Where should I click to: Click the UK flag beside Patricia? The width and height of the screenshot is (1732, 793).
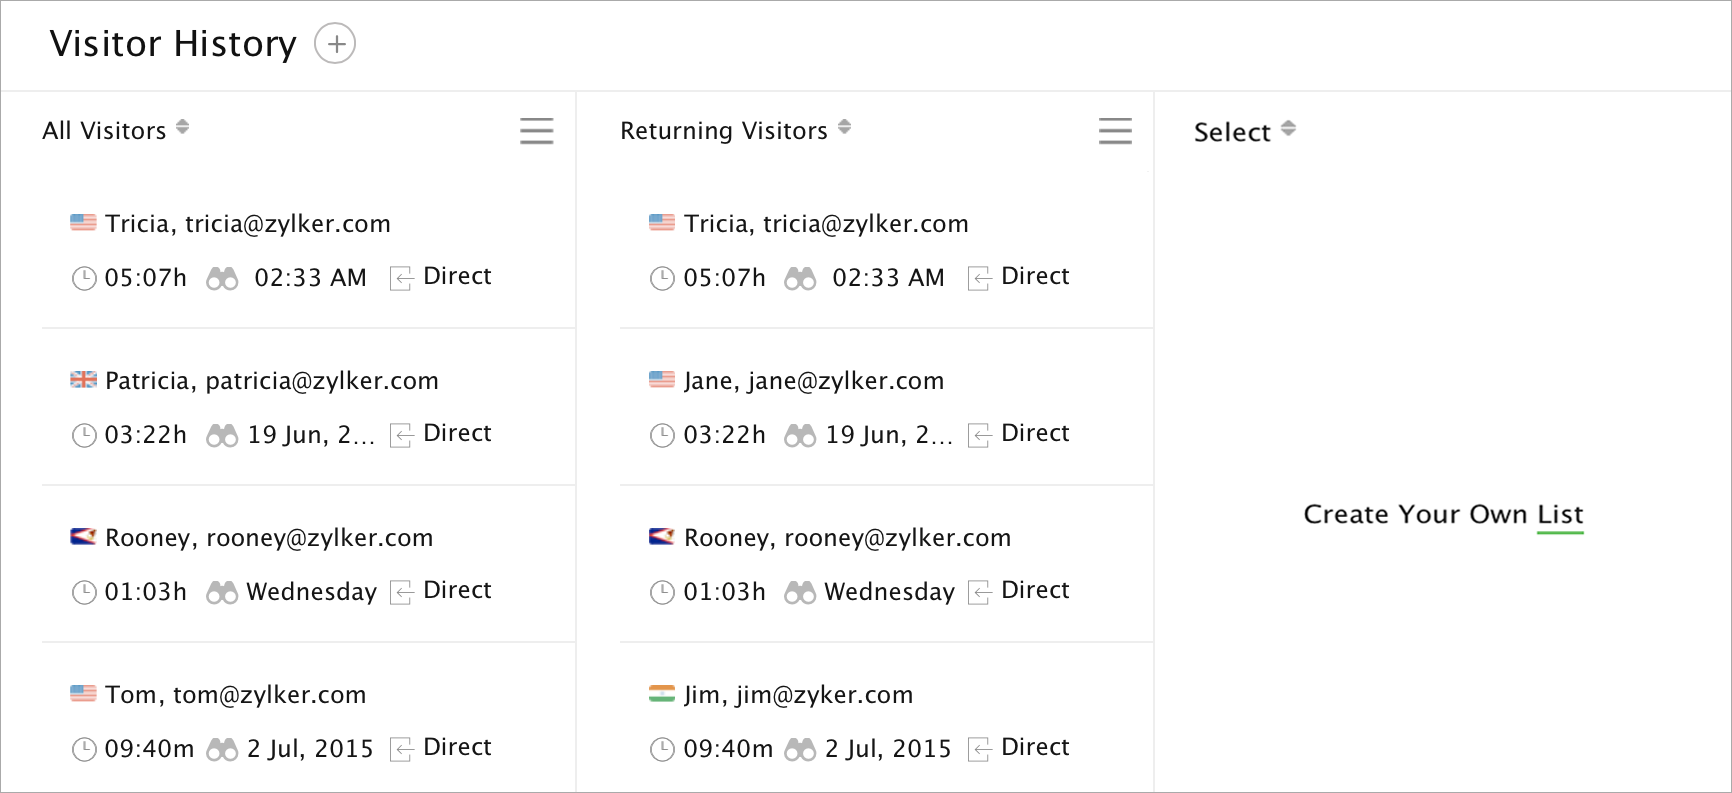pos(83,380)
